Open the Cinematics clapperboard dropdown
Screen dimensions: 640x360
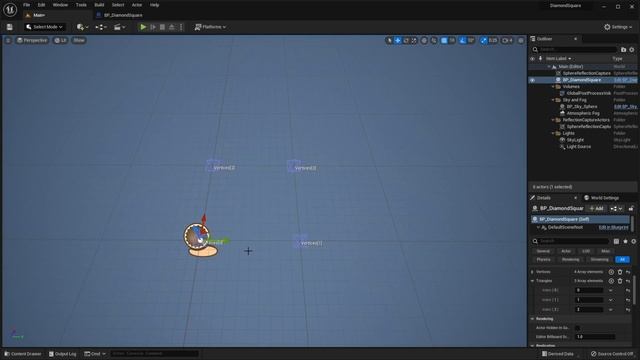tap(119, 27)
